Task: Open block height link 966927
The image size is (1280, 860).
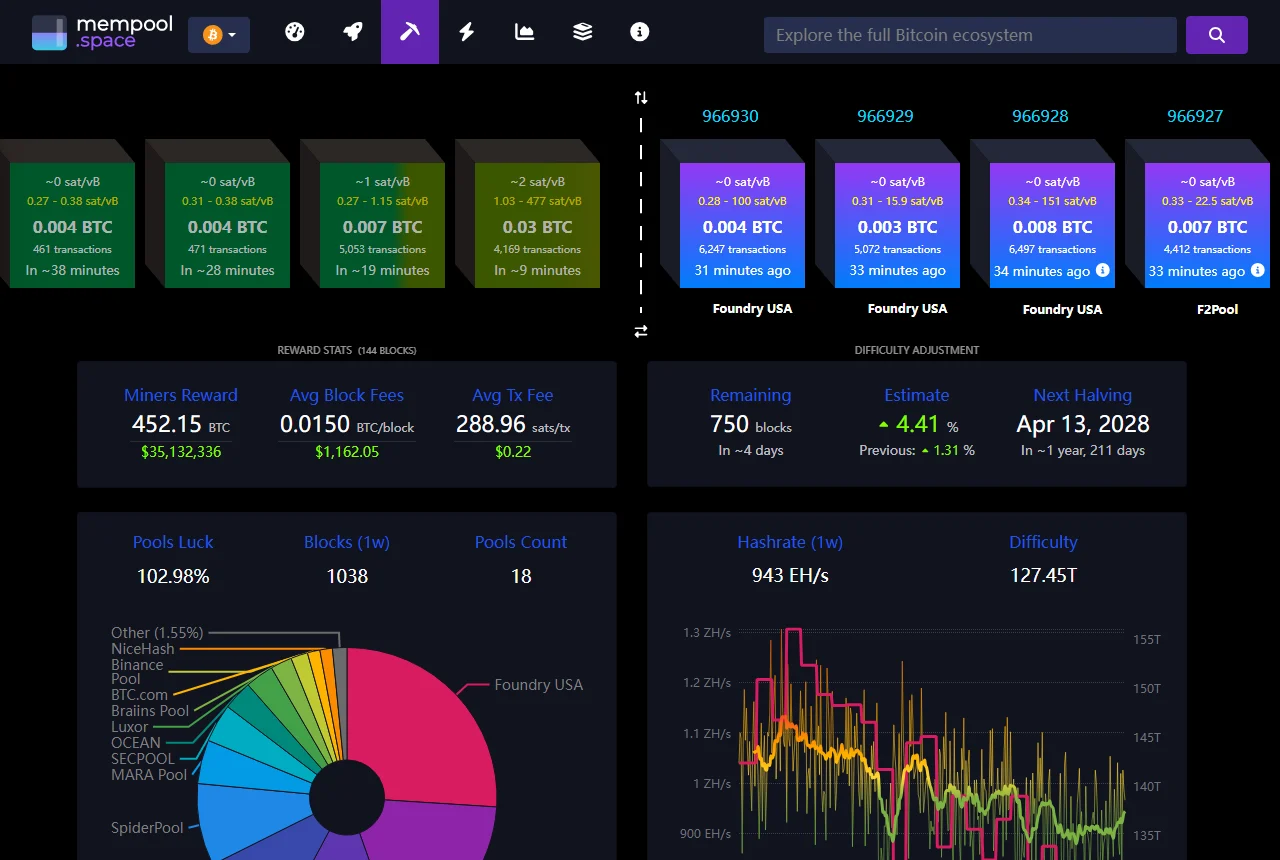Action: tap(1195, 116)
